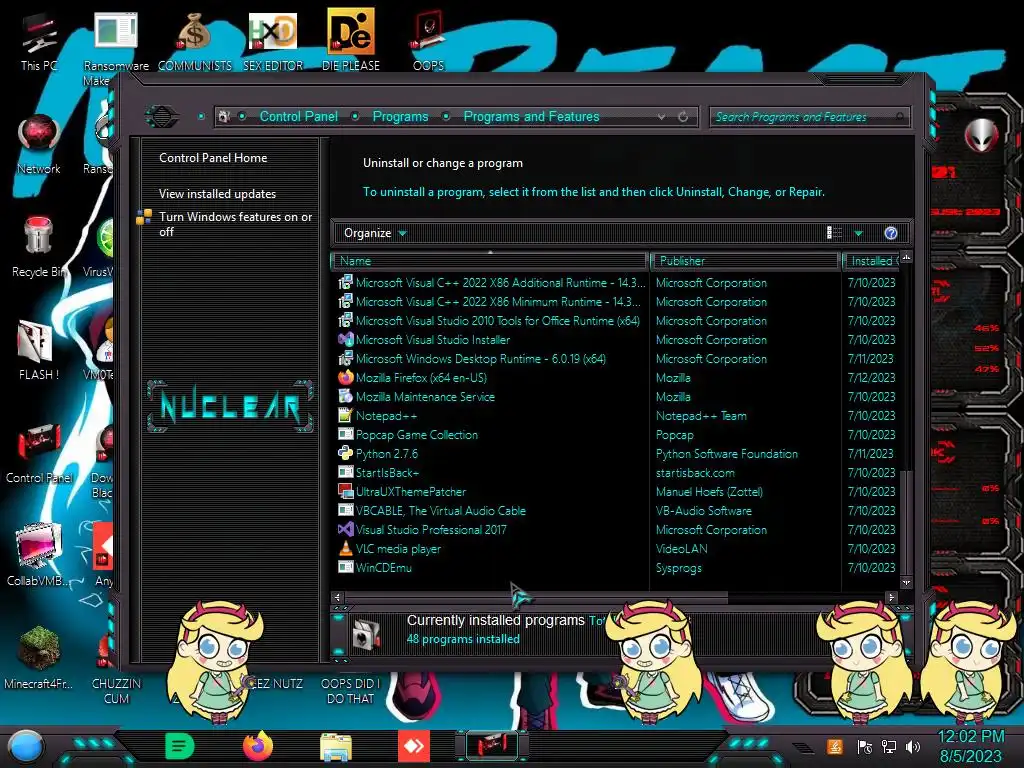Launch the green notes app in taskbar
This screenshot has width=1024, height=768.
pyautogui.click(x=180, y=746)
